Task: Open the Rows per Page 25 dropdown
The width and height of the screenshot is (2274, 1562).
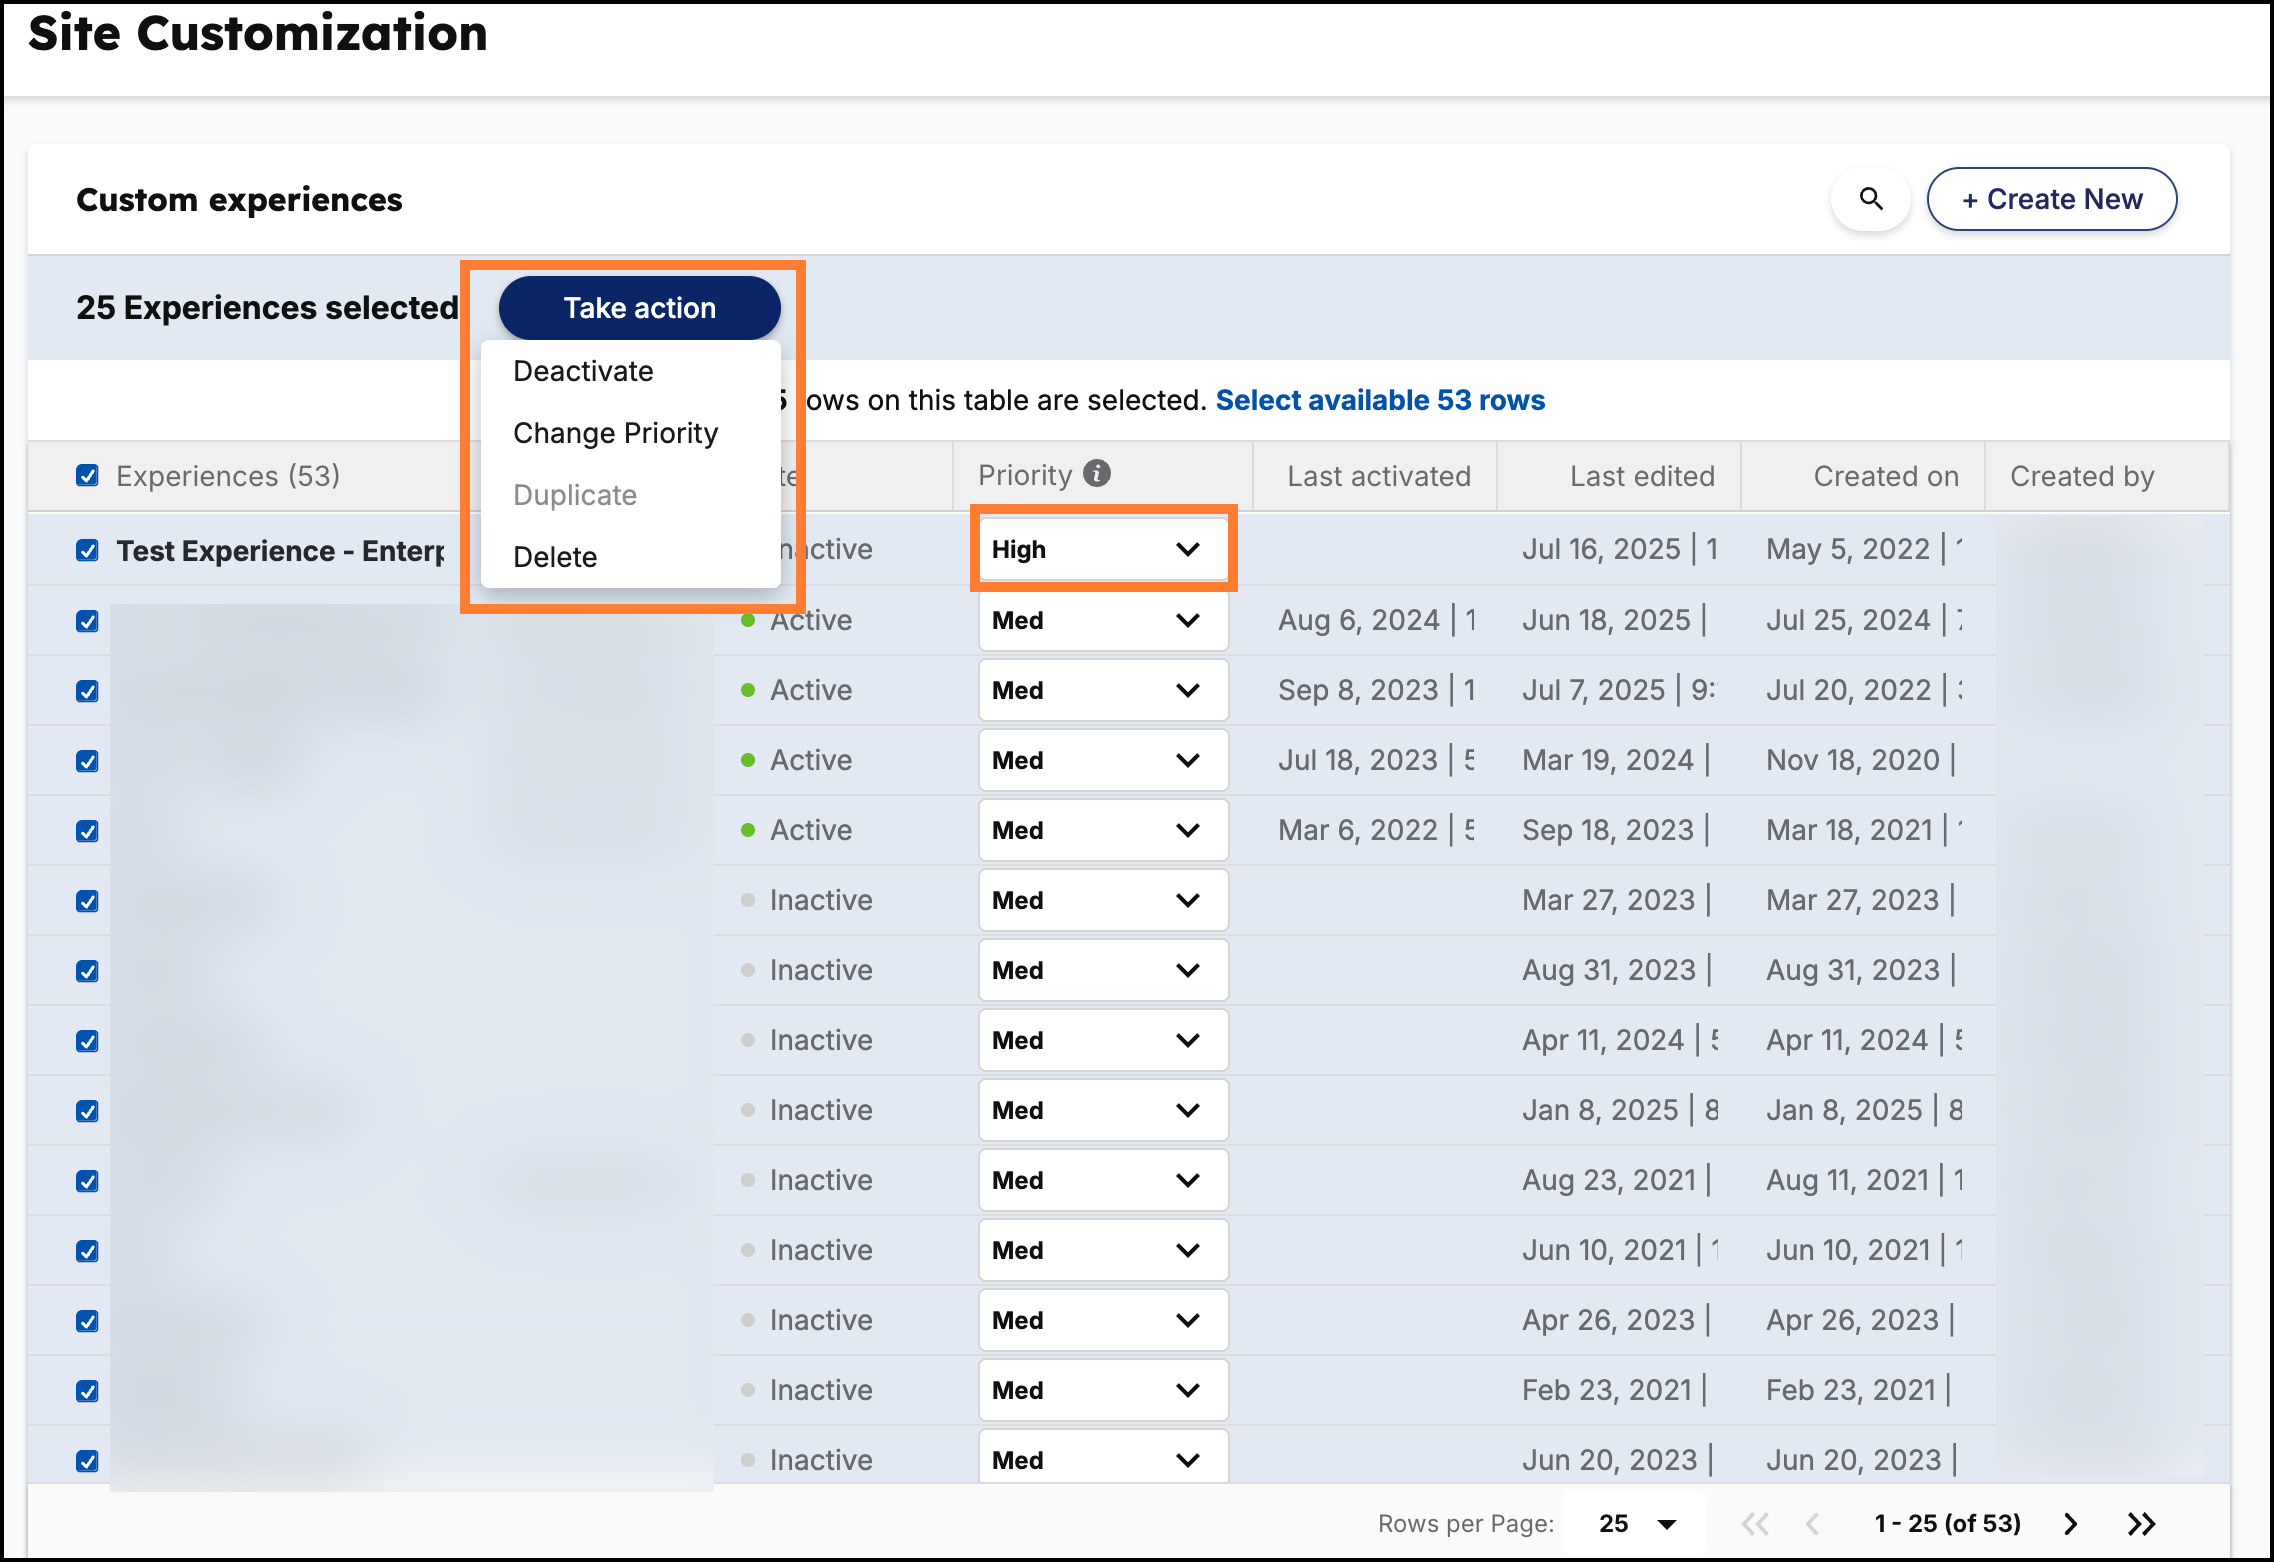Action: coord(1637,1523)
